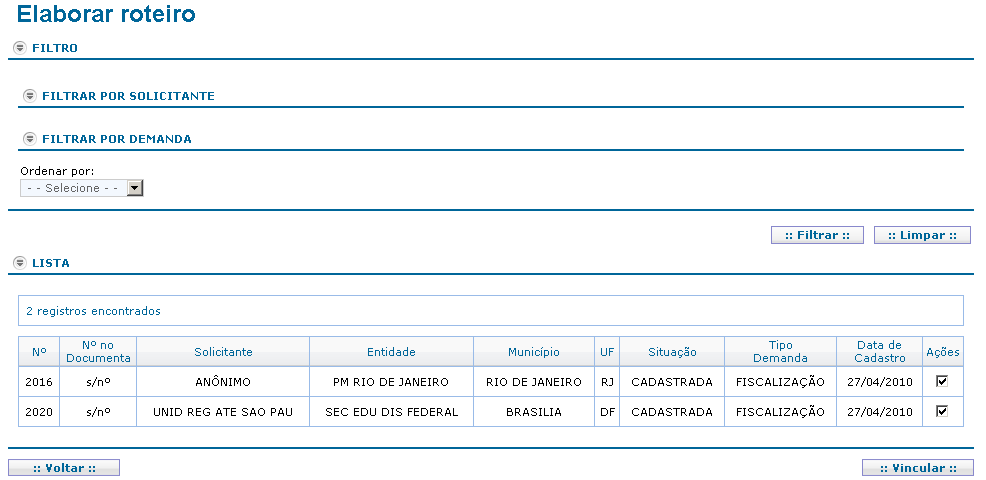Sort by Tipo Demanda column header
Screen dimensions: 986x480
(x=780, y=352)
